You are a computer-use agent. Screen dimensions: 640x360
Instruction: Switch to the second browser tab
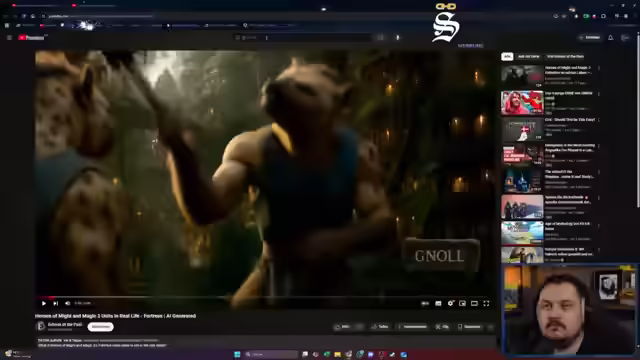96,5
